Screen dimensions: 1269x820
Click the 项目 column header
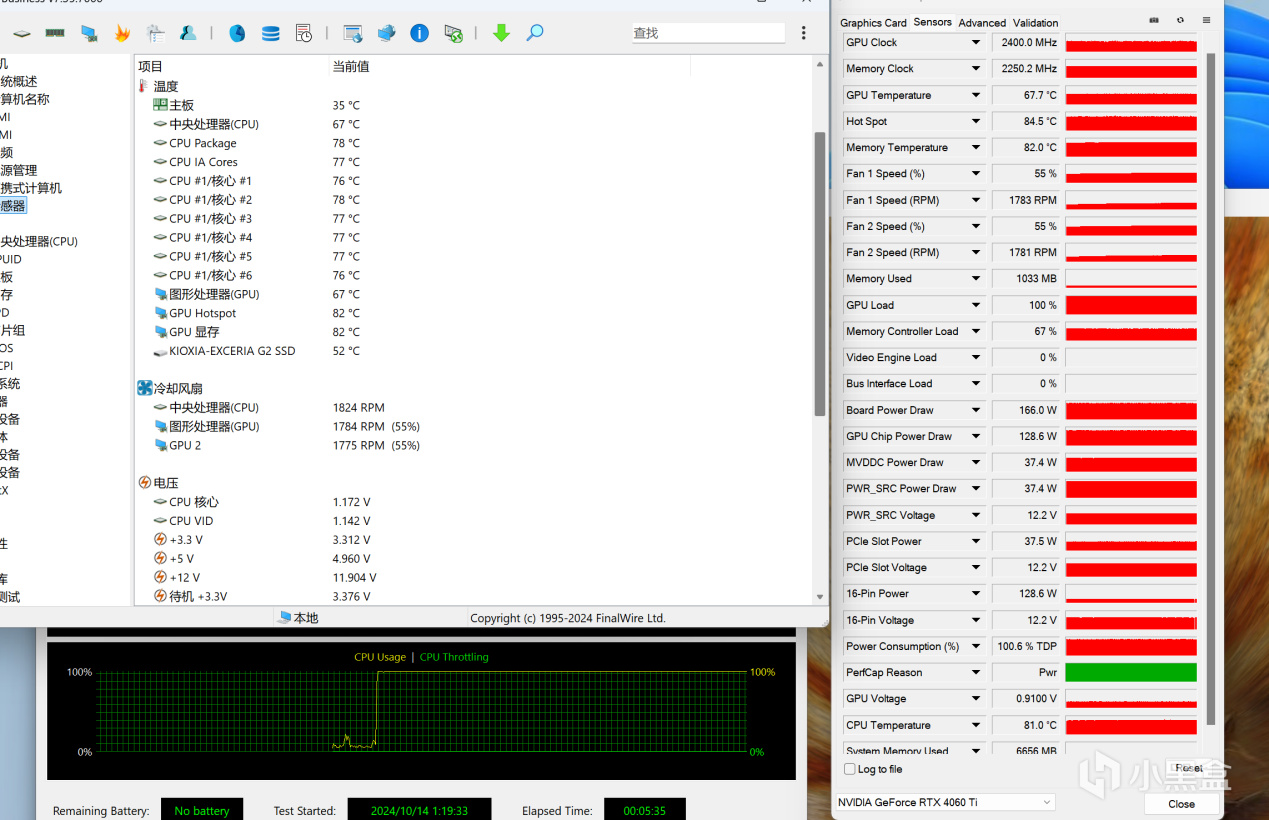click(x=150, y=66)
